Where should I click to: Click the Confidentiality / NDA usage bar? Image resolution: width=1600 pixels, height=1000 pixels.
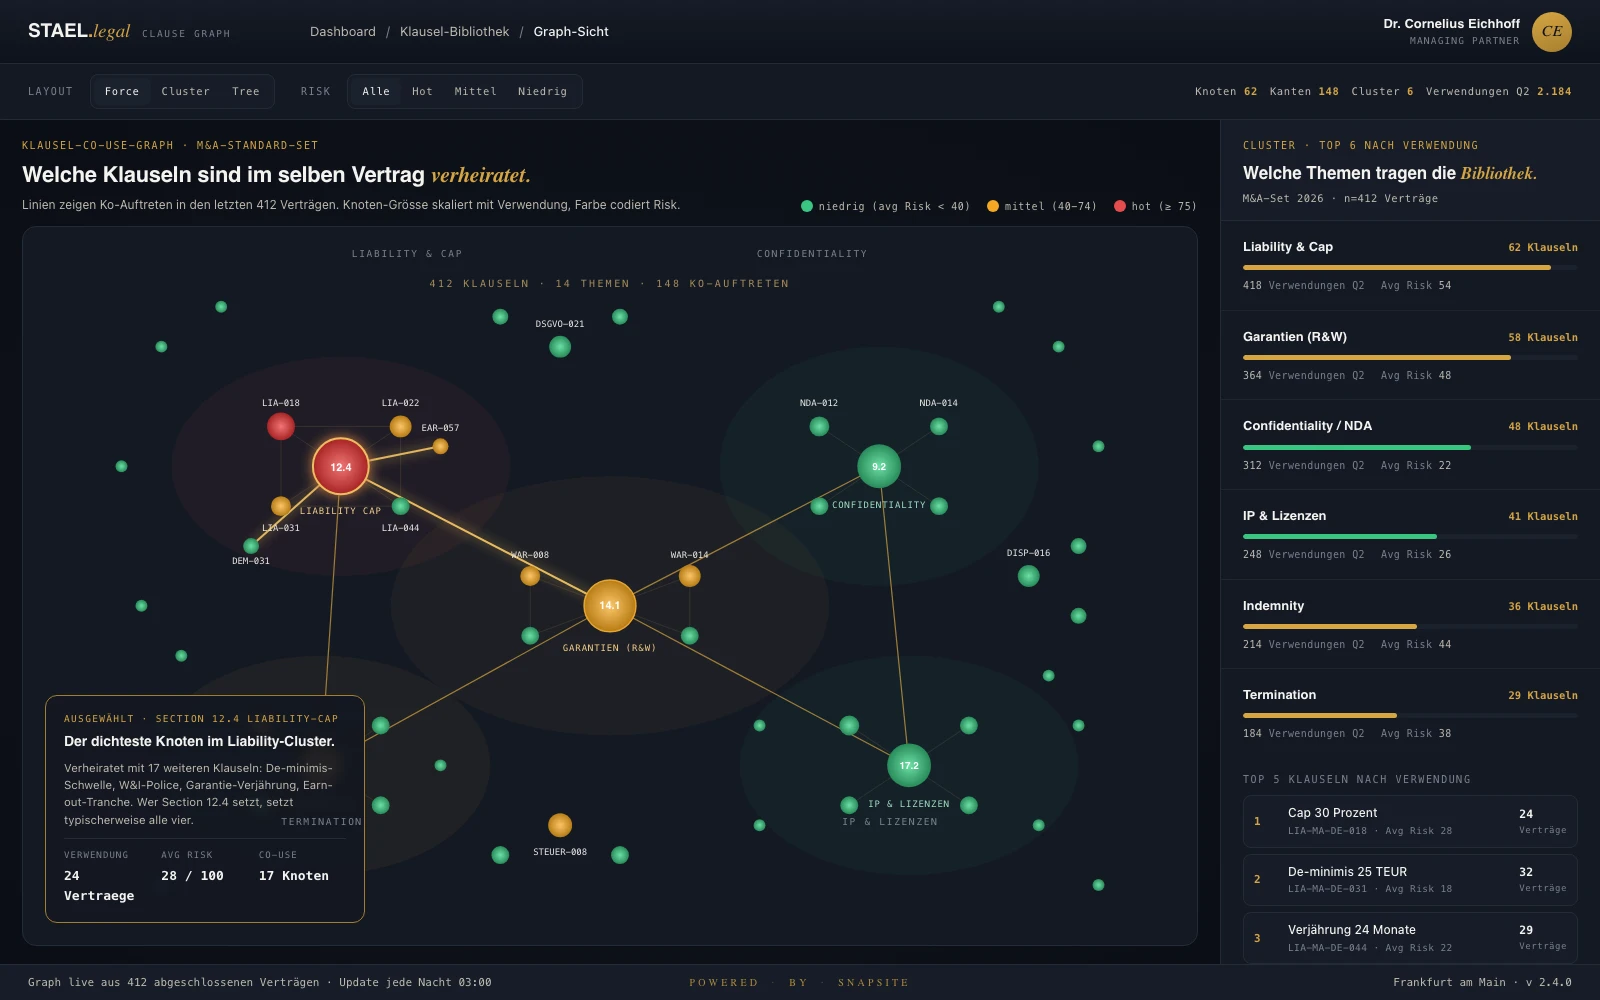(1410, 447)
